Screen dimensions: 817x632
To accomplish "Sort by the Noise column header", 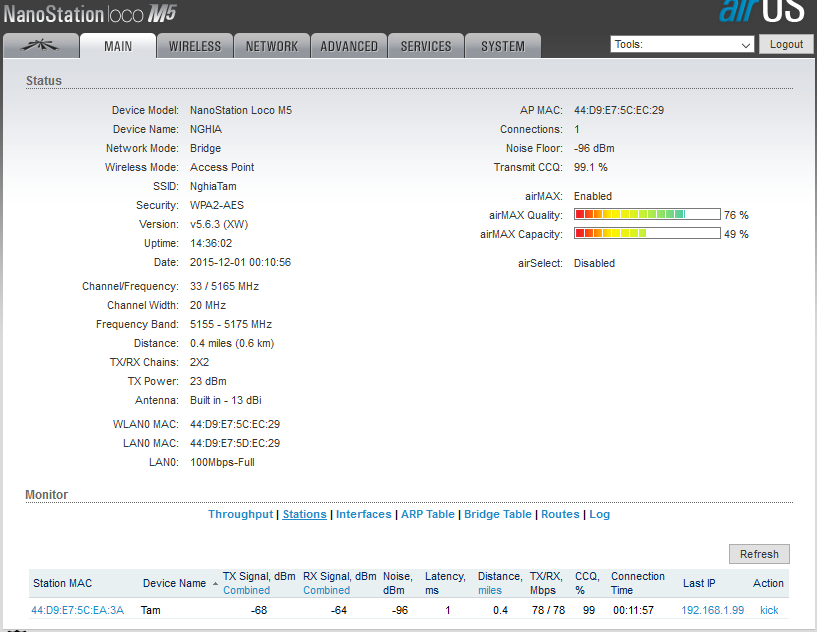I will (x=398, y=584).
